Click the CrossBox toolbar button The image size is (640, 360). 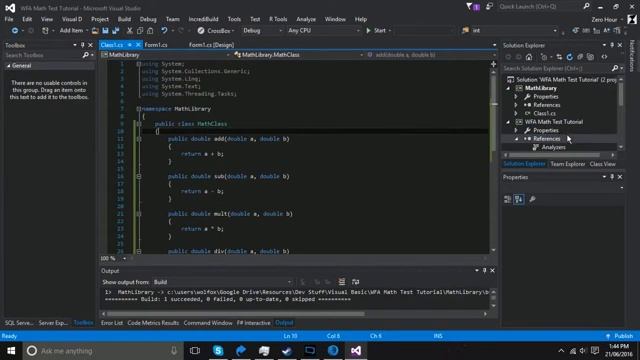click(x=216, y=31)
